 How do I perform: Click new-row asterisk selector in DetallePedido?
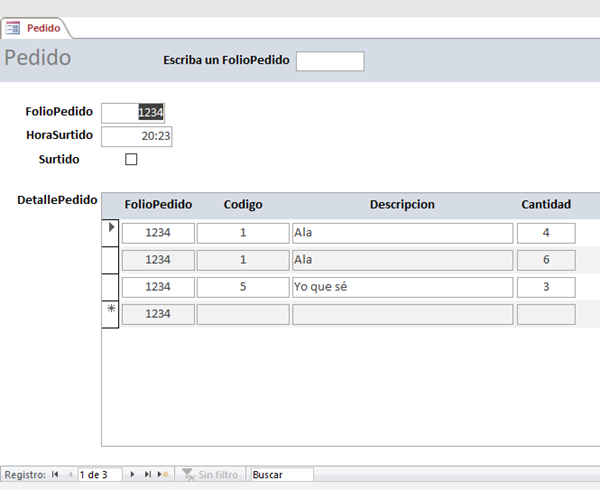pyautogui.click(x=111, y=312)
